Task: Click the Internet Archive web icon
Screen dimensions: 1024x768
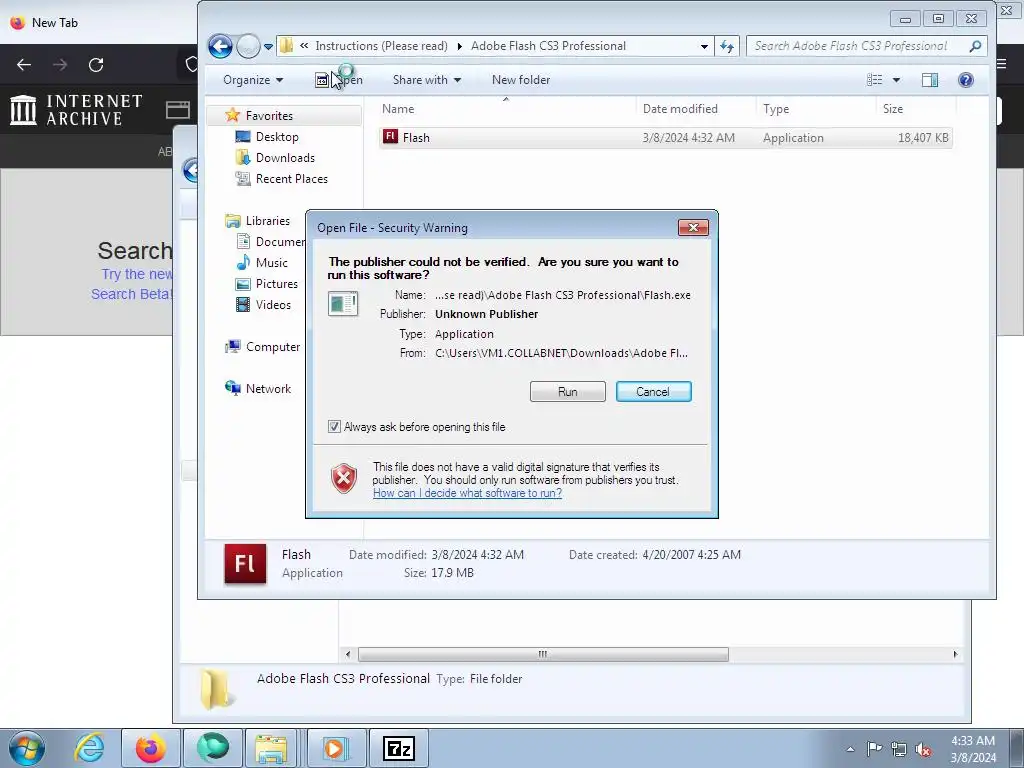Action: (x=178, y=110)
